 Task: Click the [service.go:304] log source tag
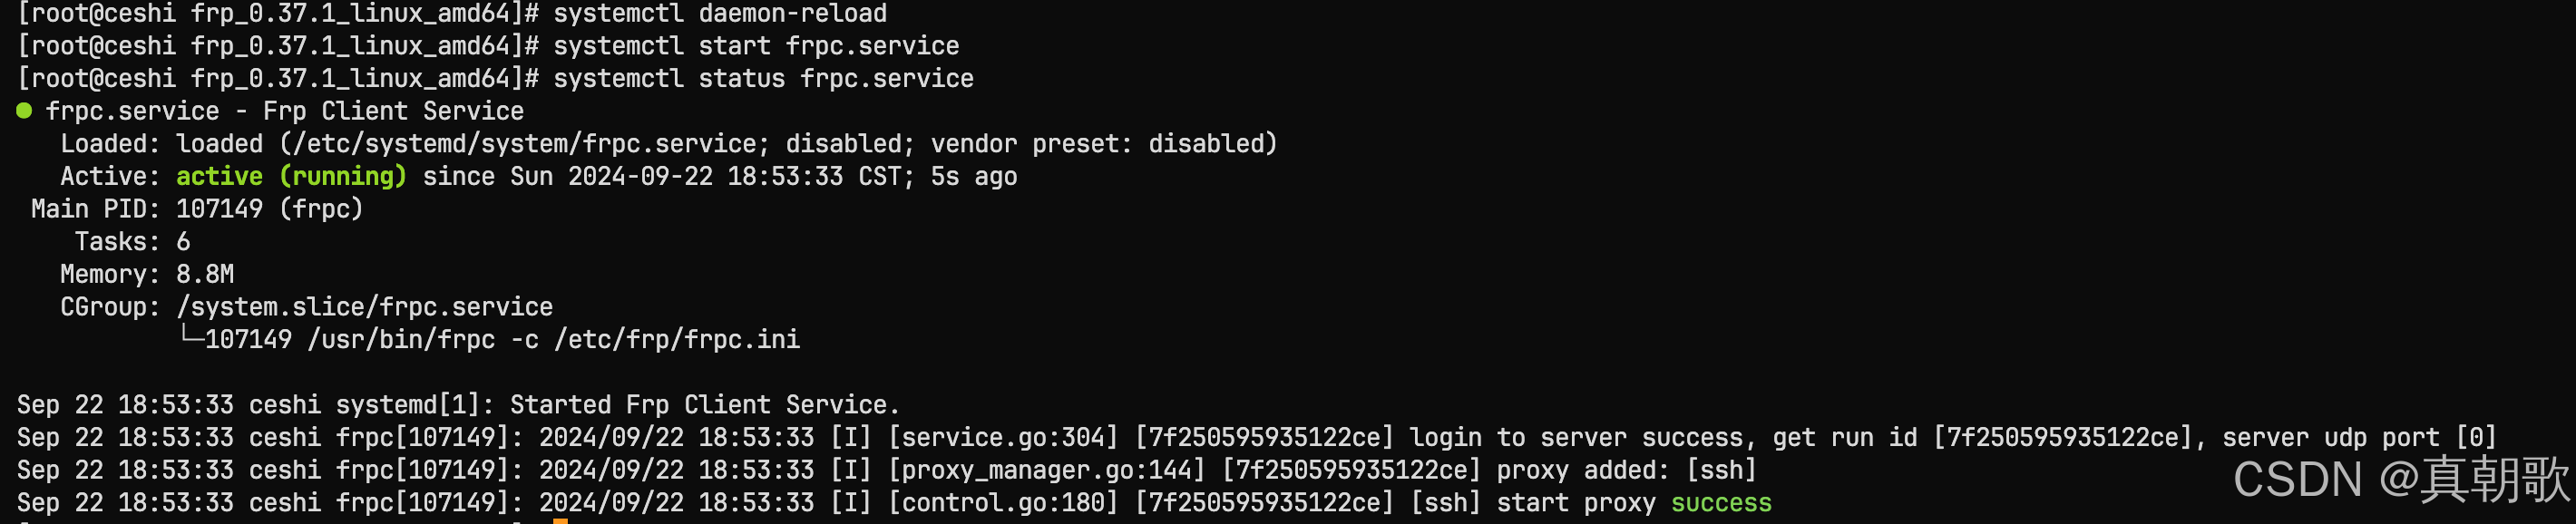click(1003, 438)
